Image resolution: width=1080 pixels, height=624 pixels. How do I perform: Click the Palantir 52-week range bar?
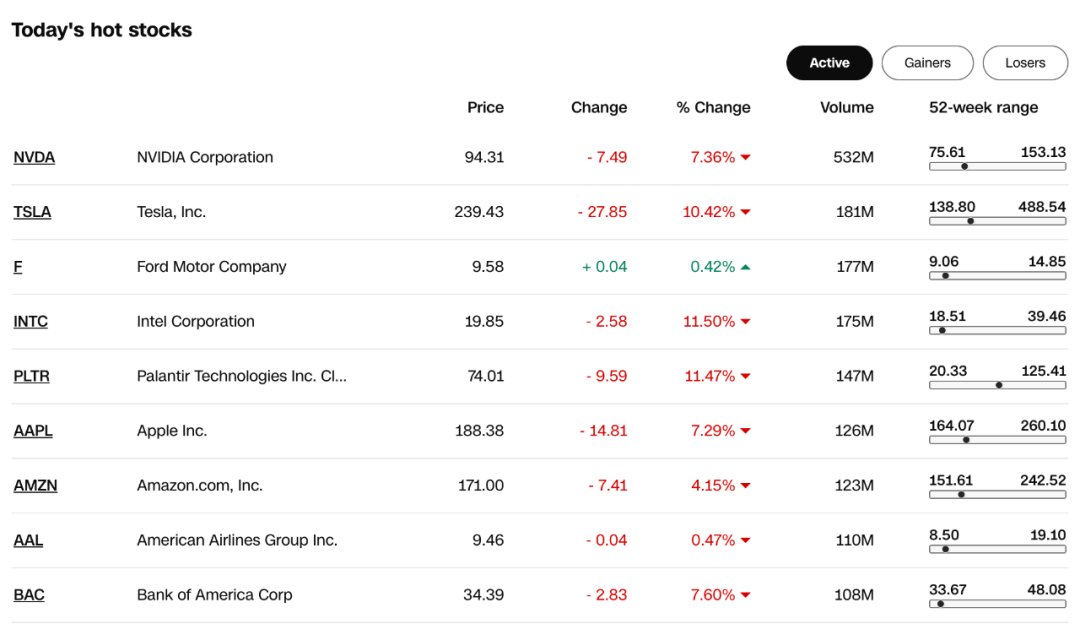(x=997, y=385)
